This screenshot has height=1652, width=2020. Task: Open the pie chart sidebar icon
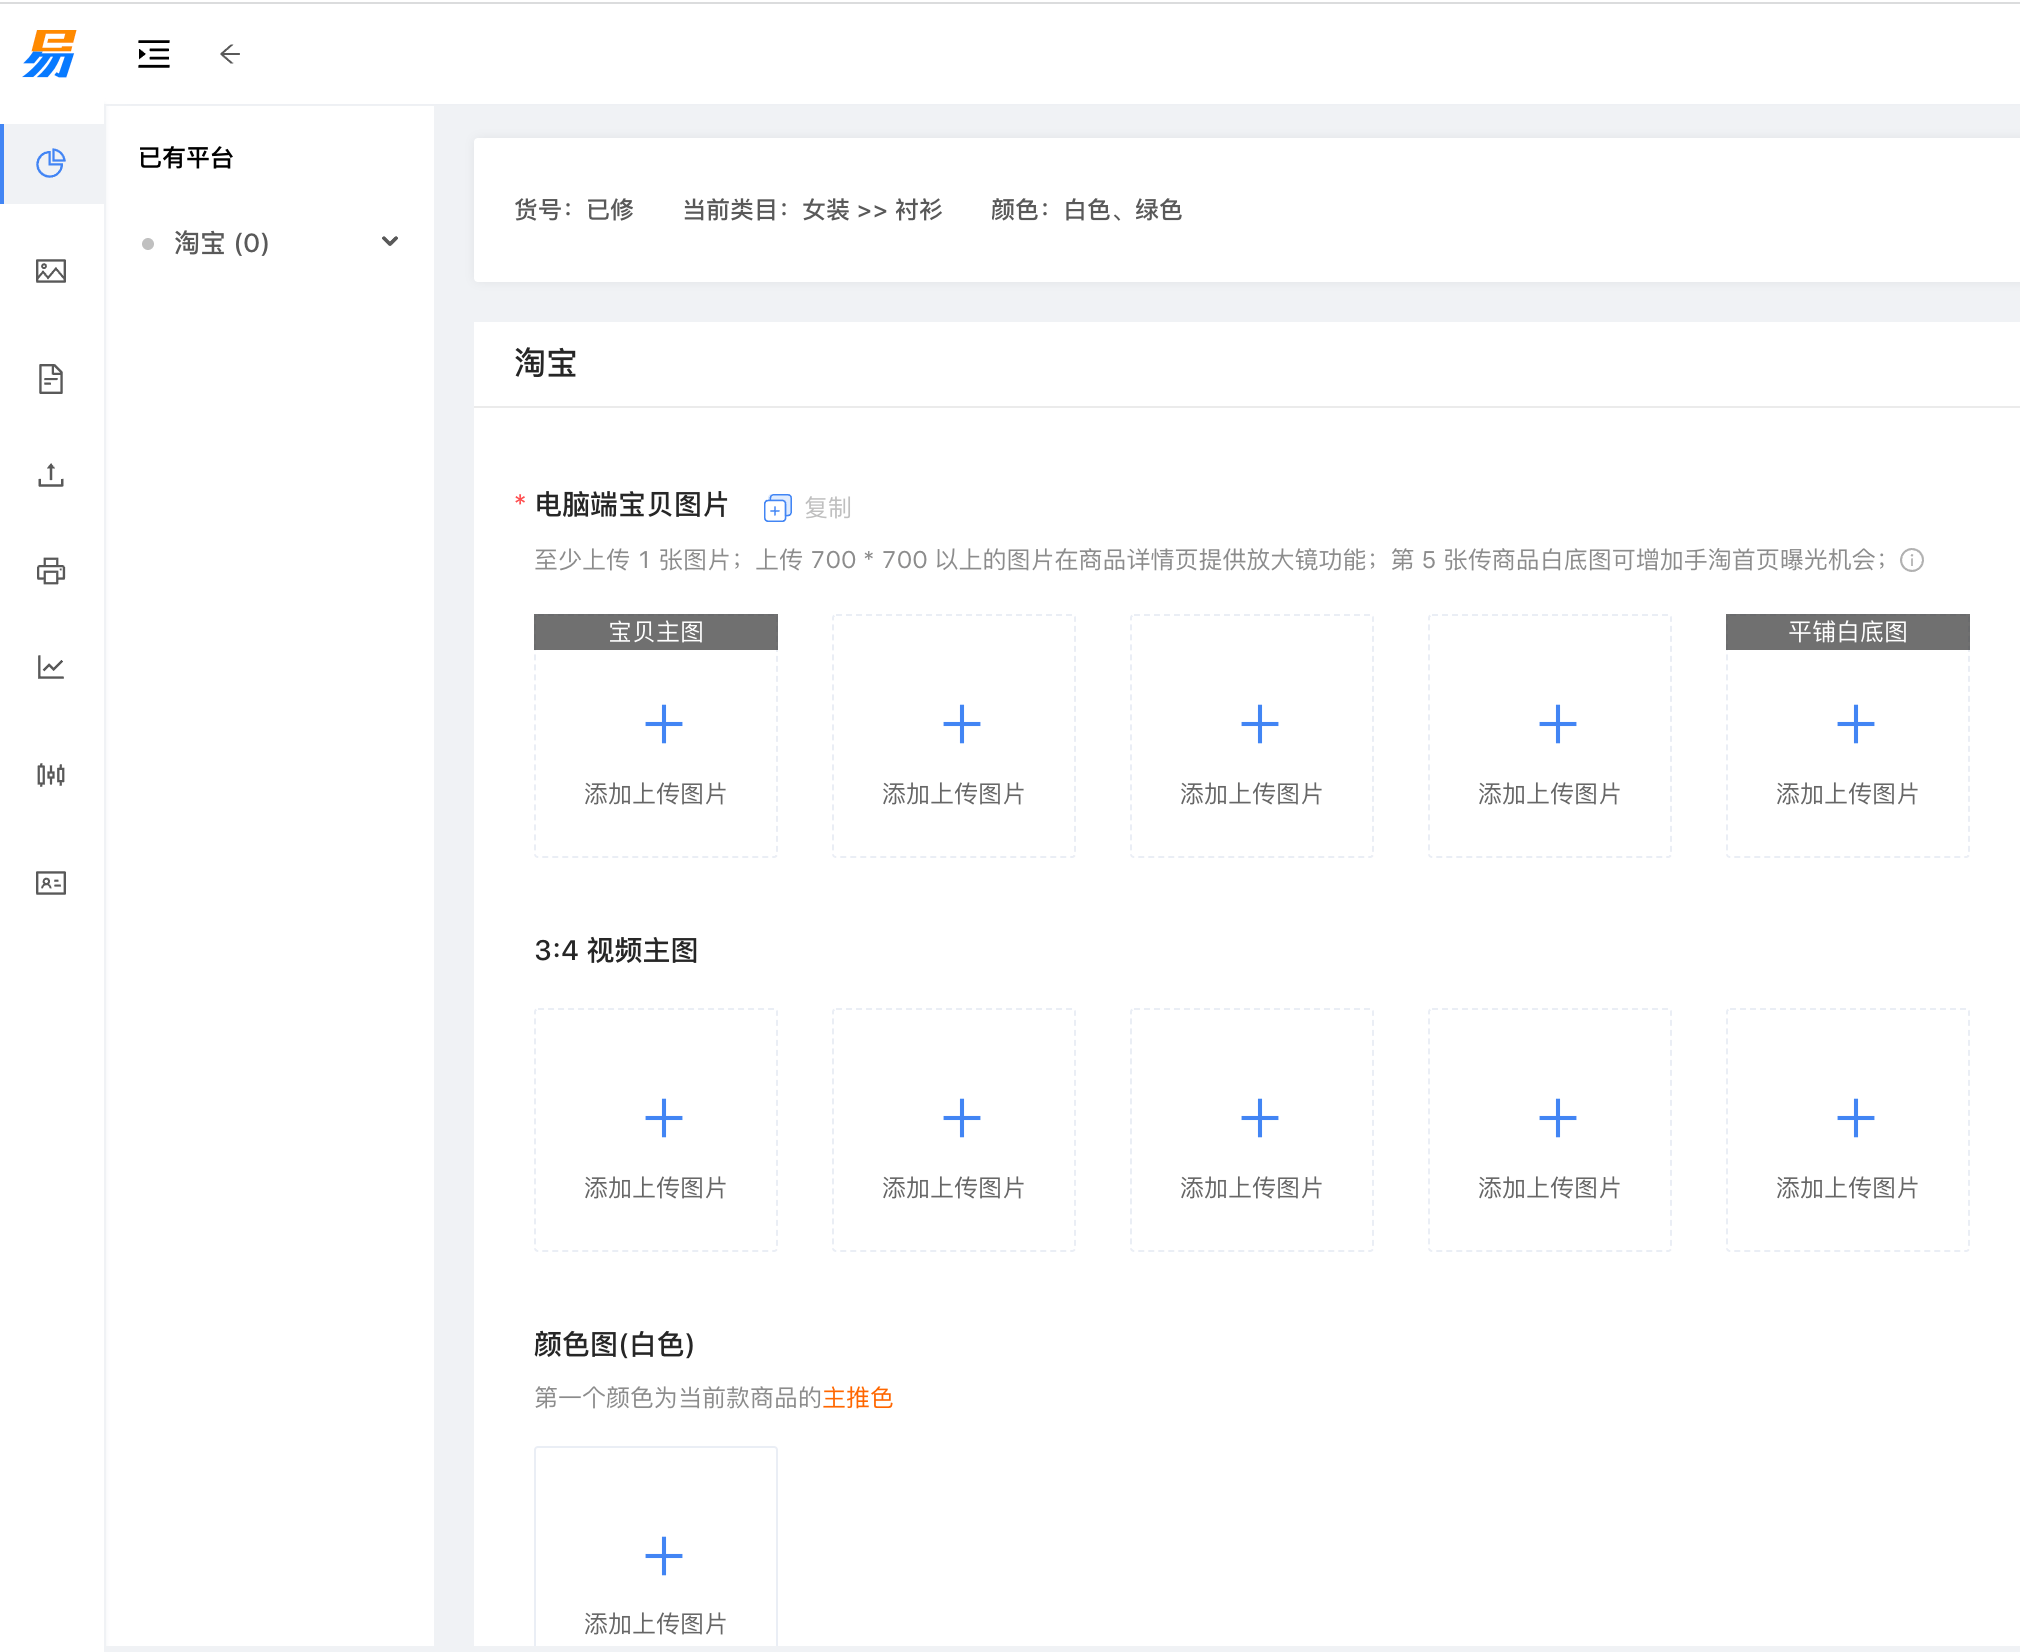[51, 163]
